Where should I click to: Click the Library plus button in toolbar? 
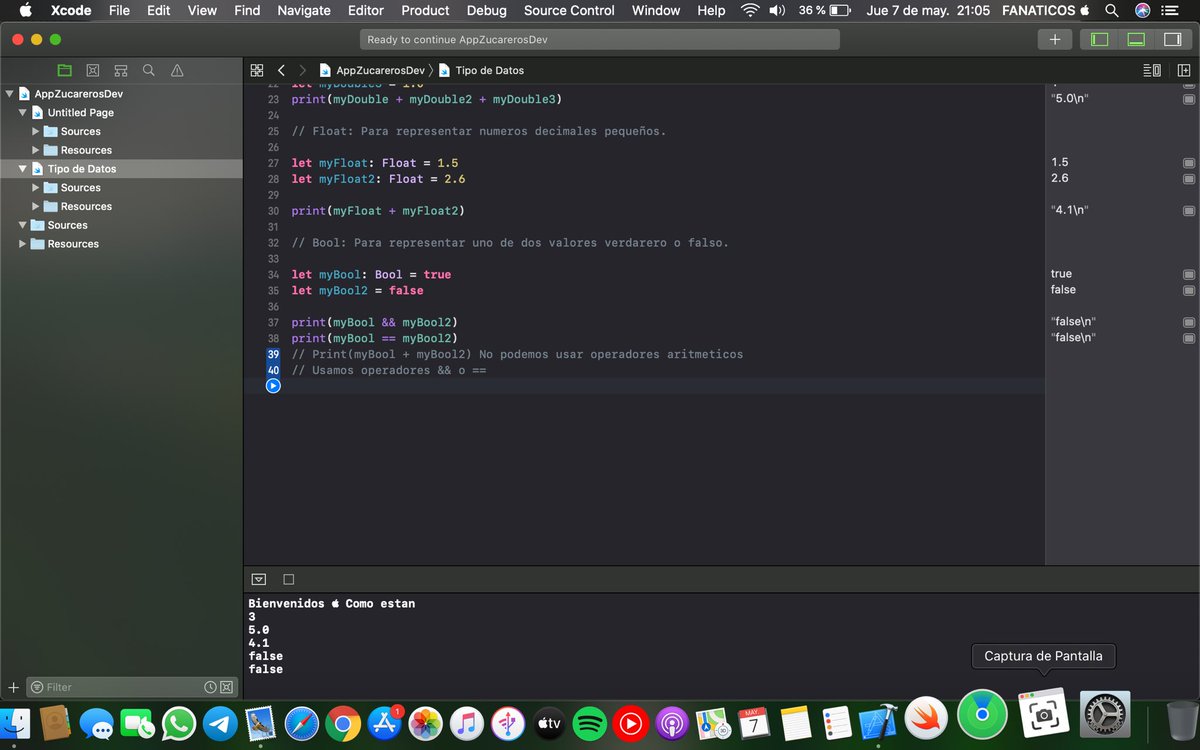pos(1054,39)
